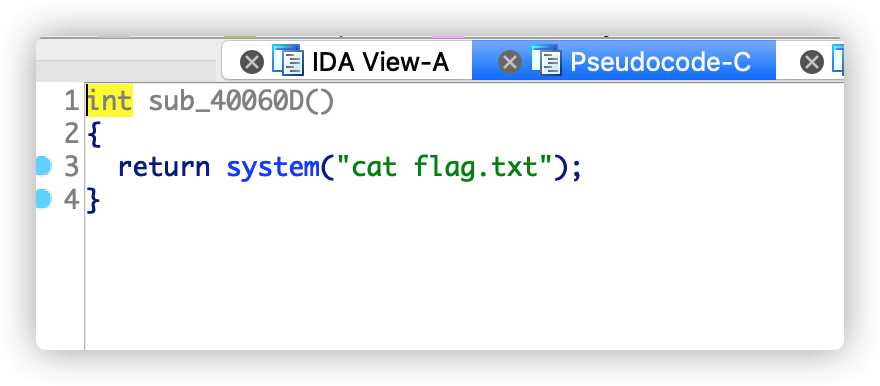Toggle the breakpoint dot on line 3
The width and height of the screenshot is (880, 386).
coord(43,166)
